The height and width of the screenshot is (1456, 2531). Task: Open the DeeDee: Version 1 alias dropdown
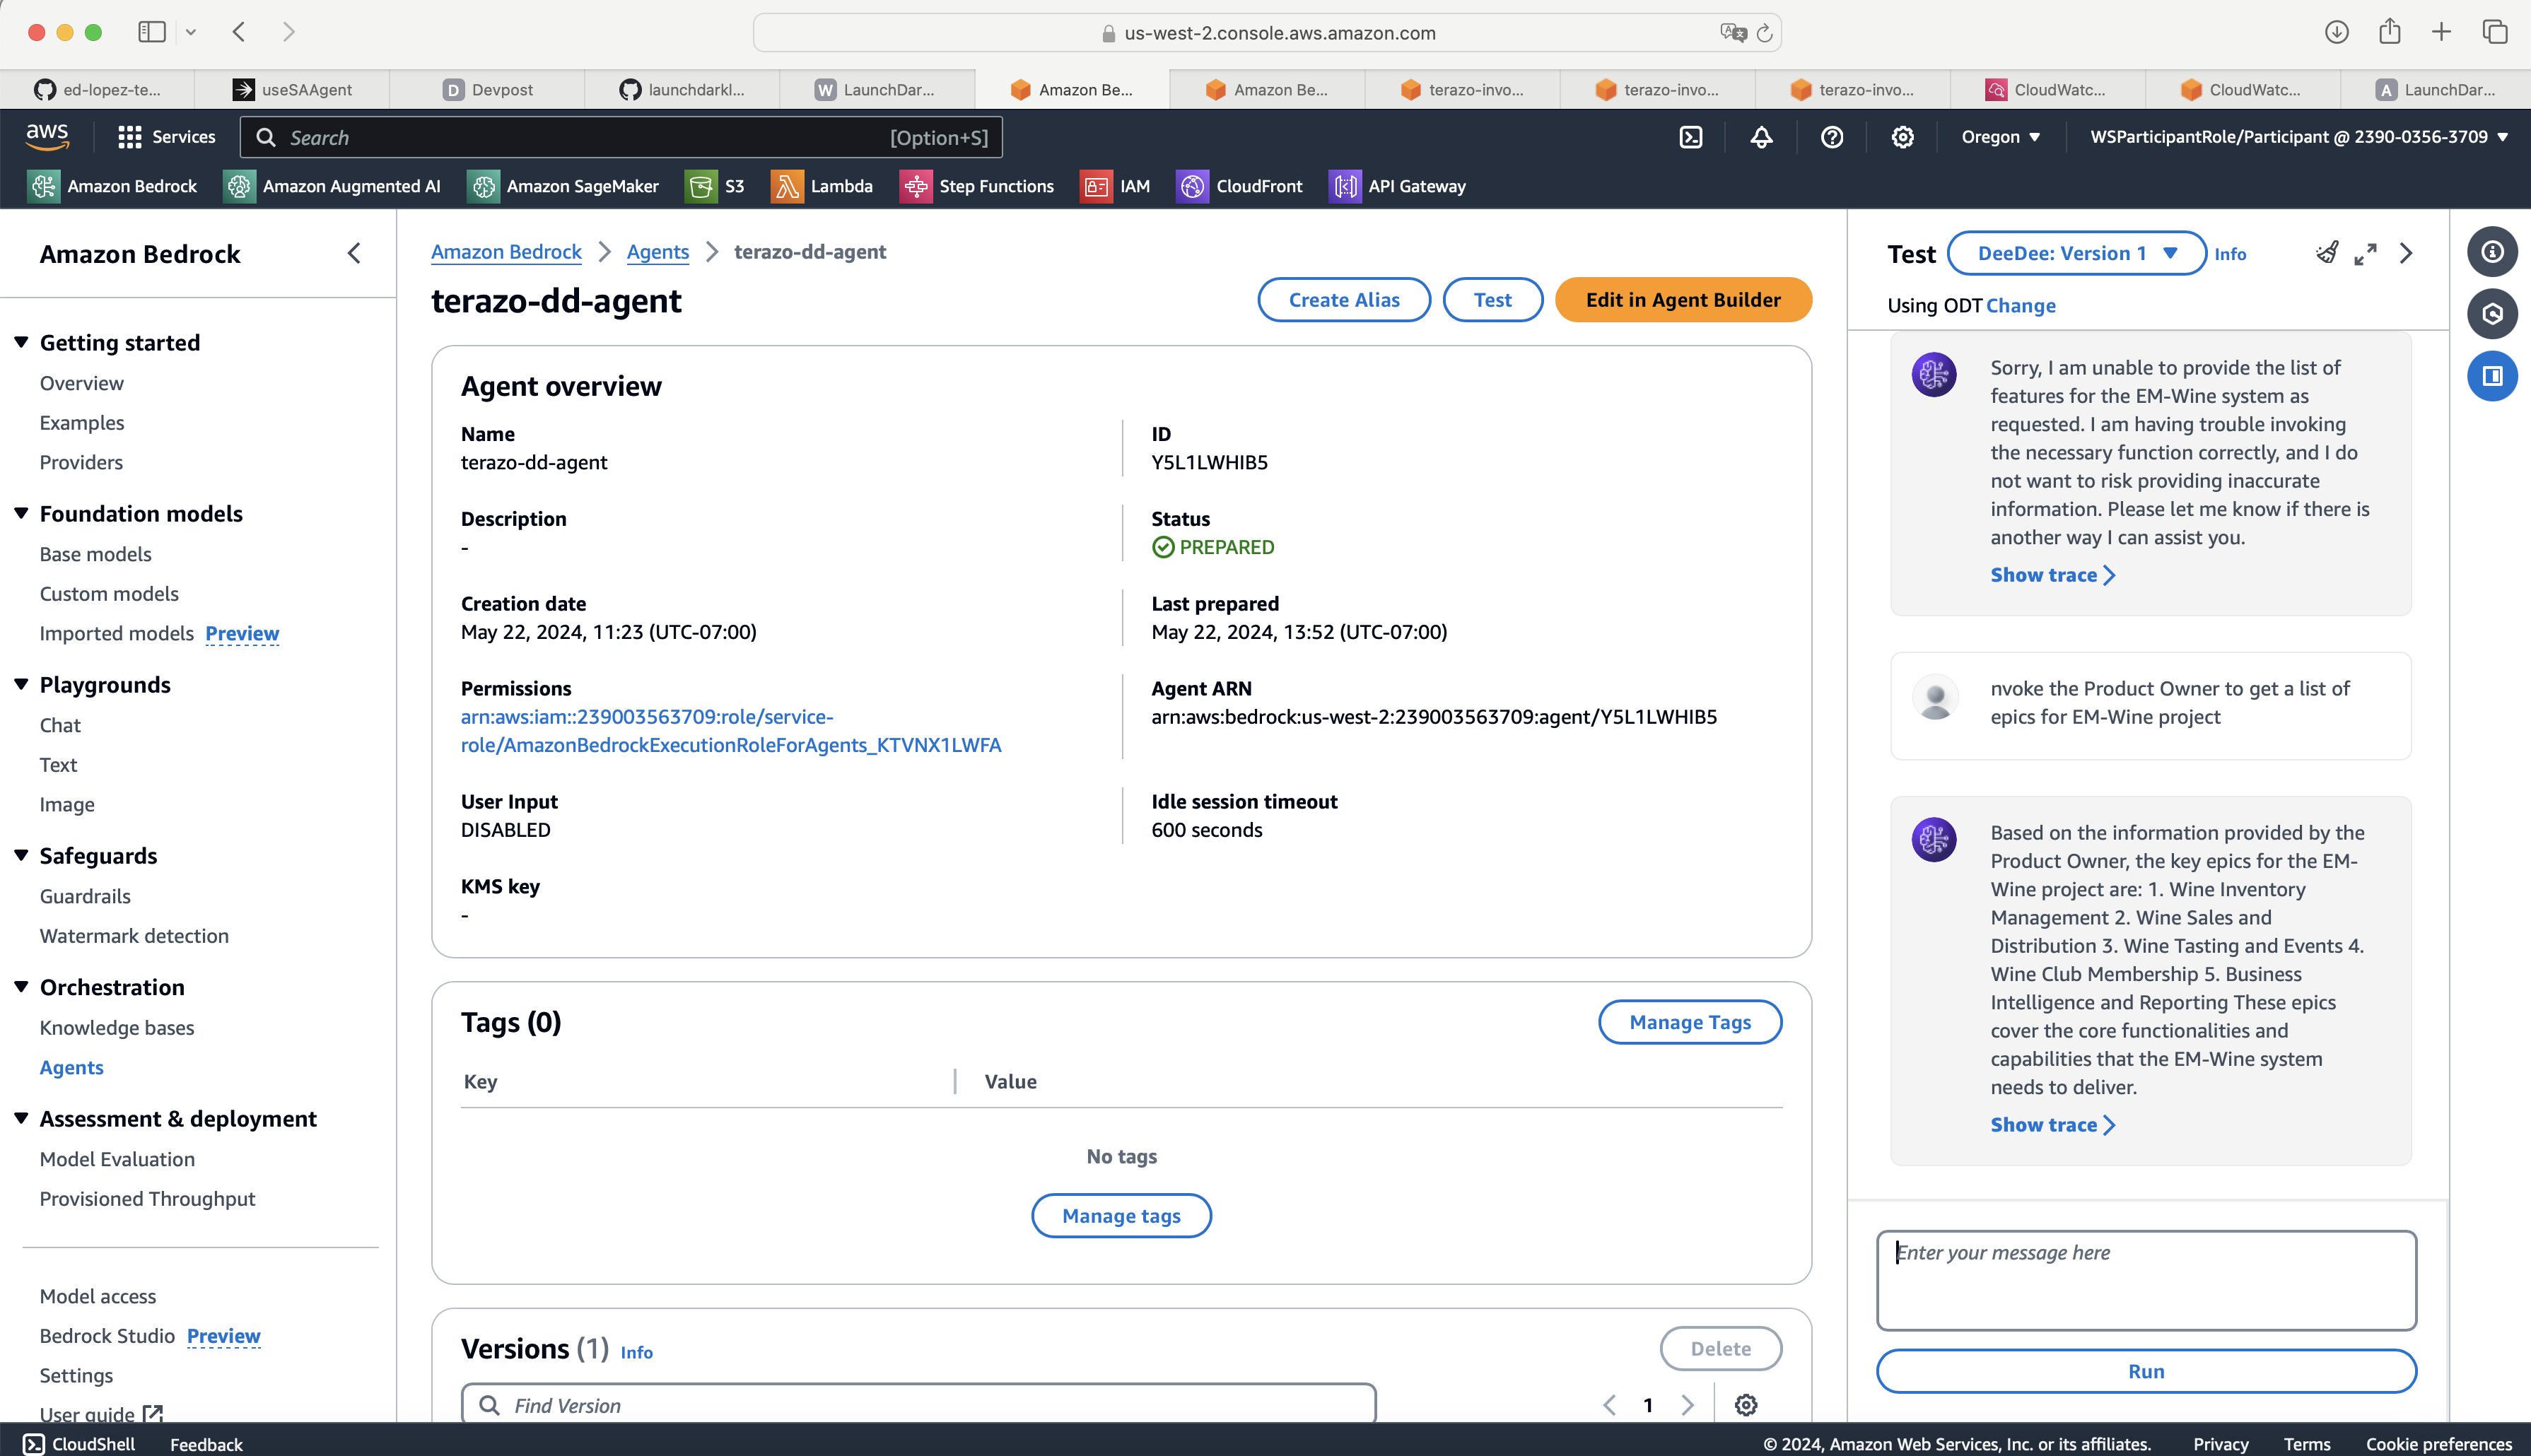click(x=2077, y=253)
